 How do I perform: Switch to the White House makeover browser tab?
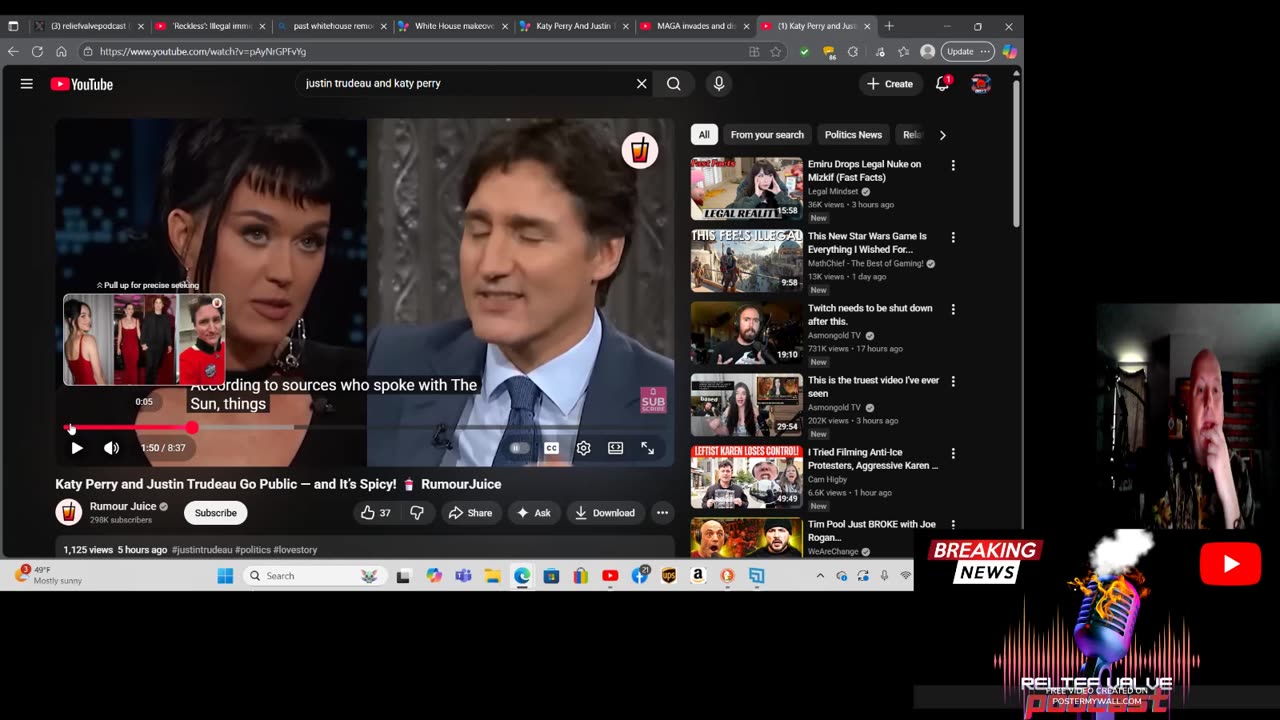coord(454,26)
